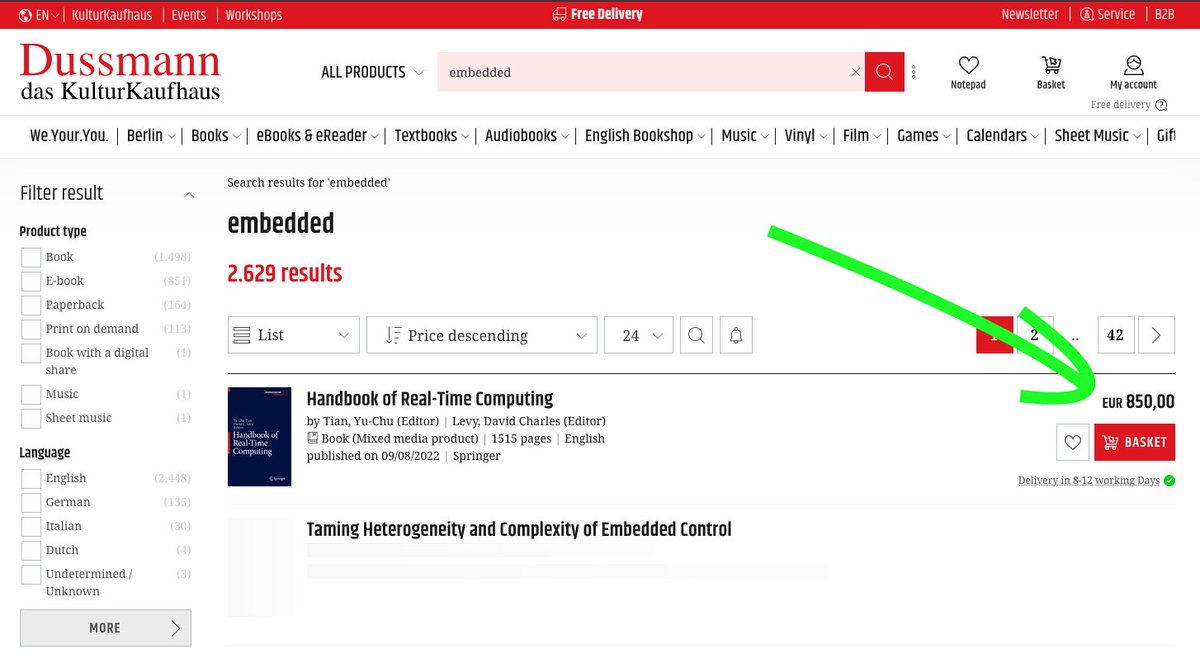
Task: Open the KulturKaufhaus top link
Action: click(x=112, y=15)
